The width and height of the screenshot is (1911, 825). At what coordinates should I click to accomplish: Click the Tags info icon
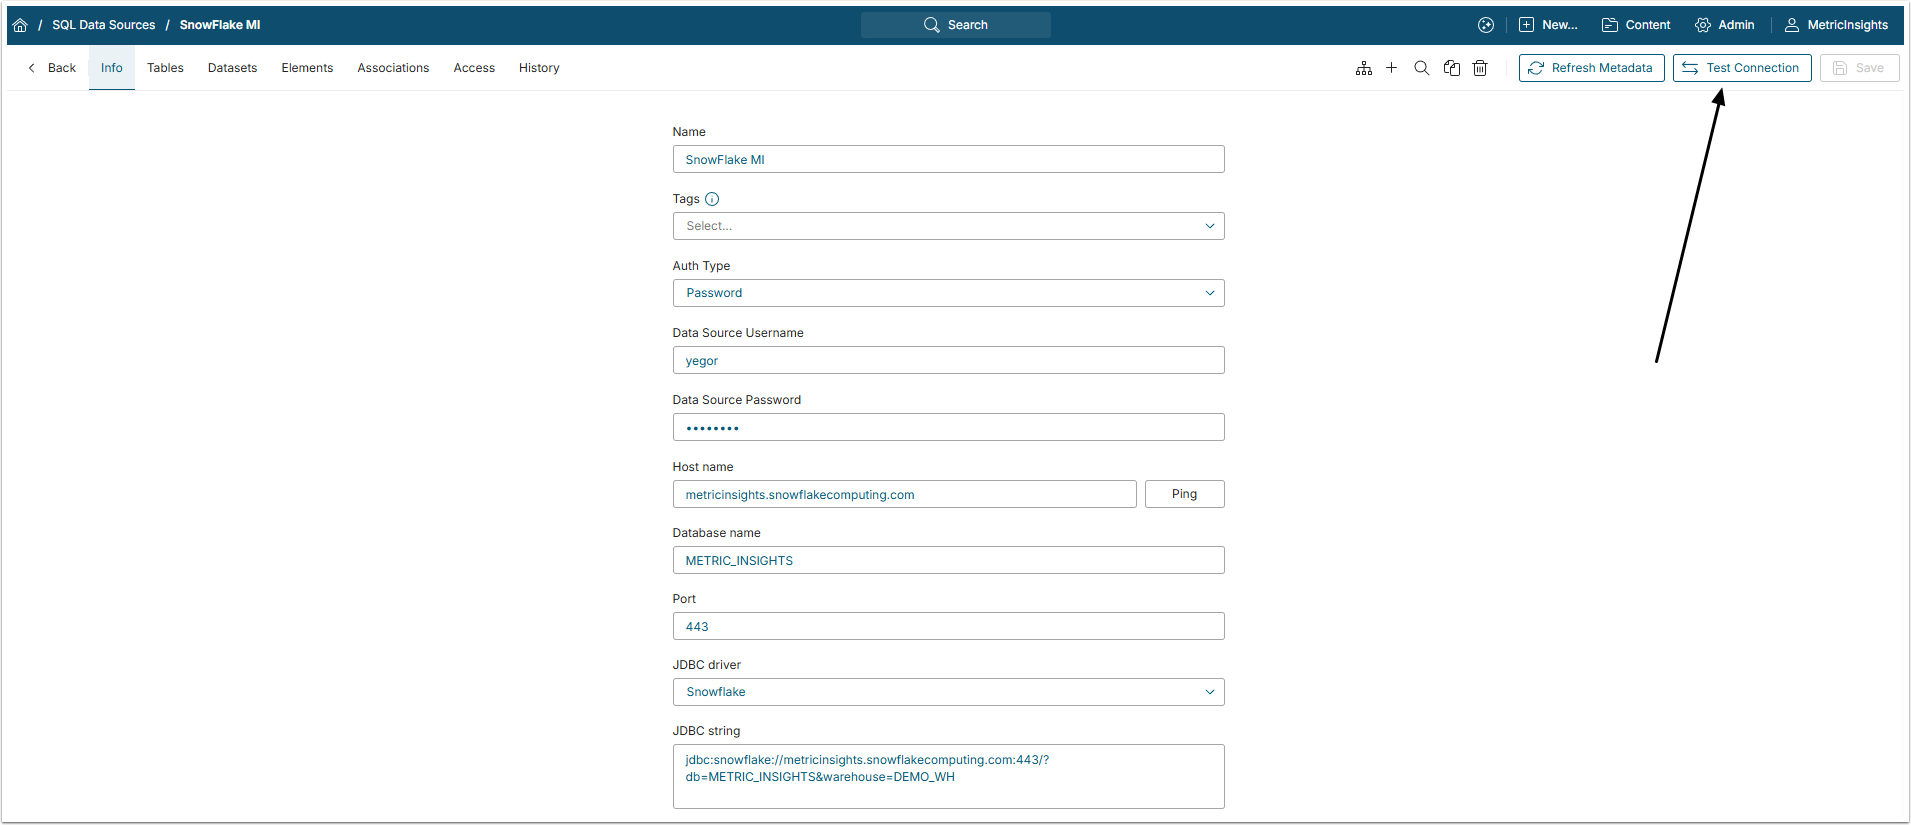point(712,199)
